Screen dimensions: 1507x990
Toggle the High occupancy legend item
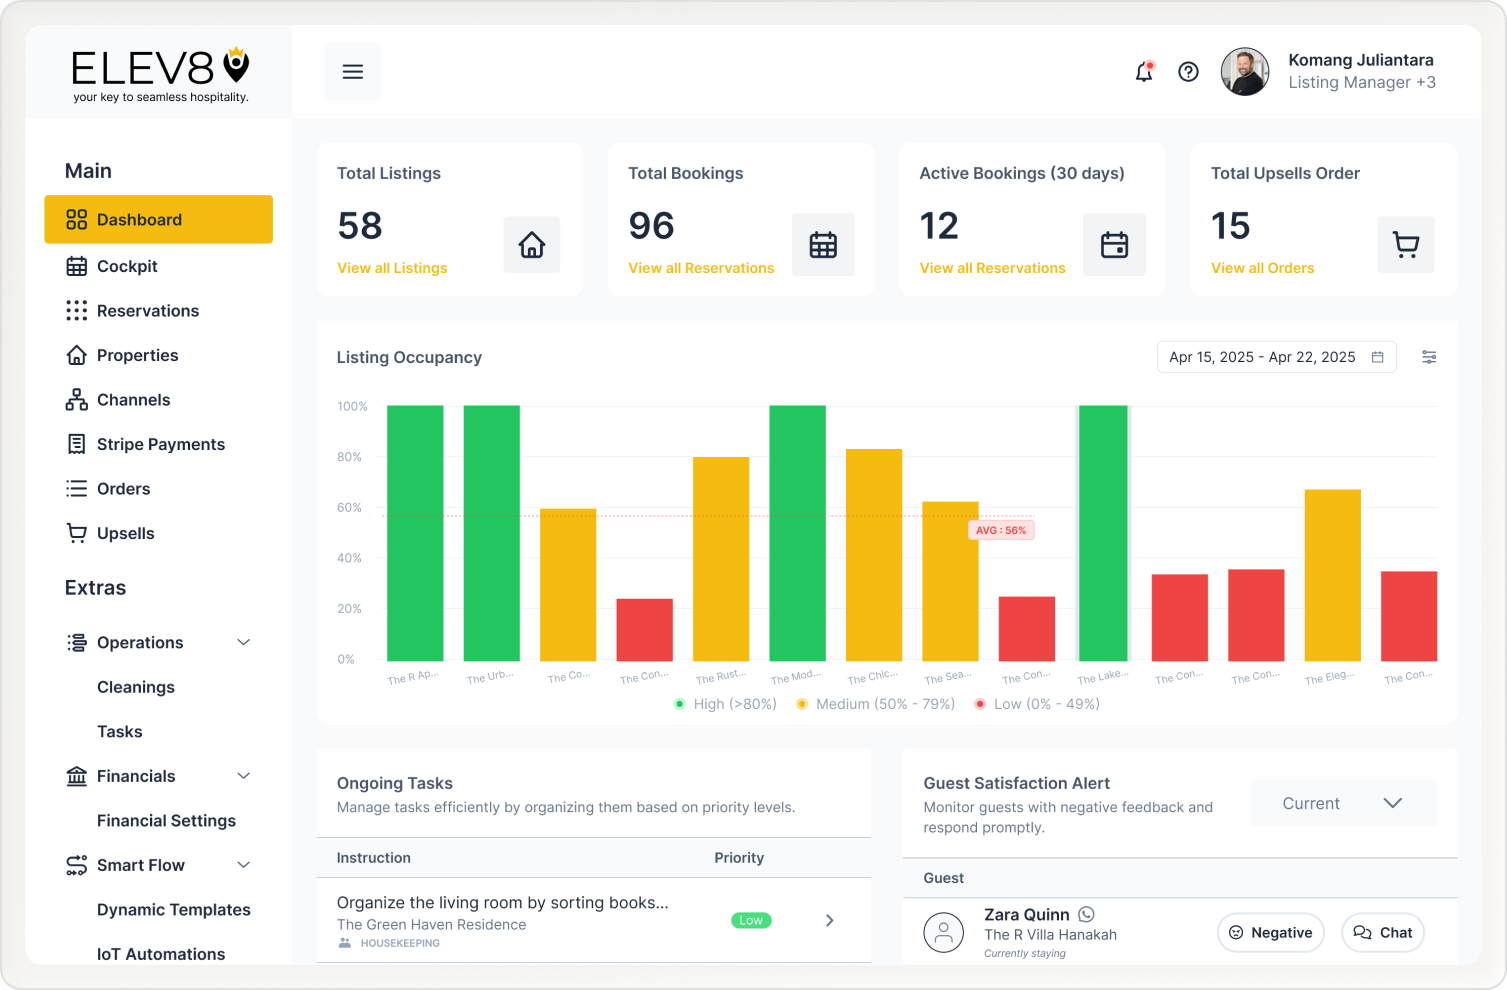pos(726,704)
